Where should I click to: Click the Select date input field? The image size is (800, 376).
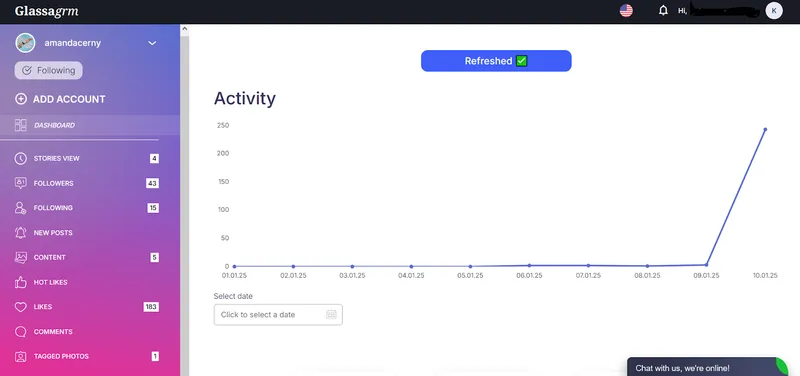click(x=278, y=315)
